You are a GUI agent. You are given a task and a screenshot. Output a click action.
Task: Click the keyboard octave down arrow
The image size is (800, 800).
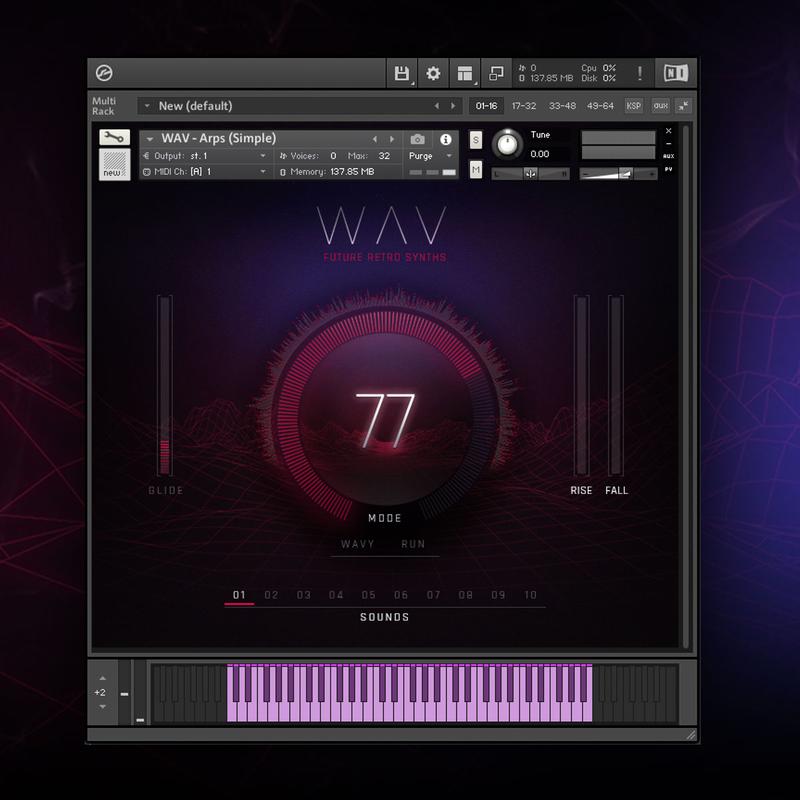(x=103, y=707)
